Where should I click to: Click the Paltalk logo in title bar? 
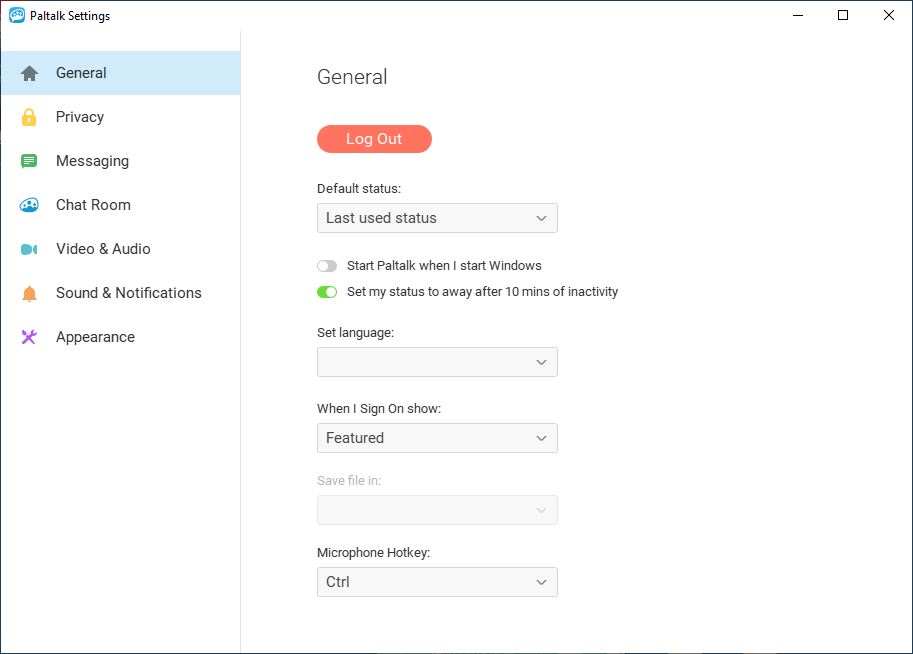17,16
